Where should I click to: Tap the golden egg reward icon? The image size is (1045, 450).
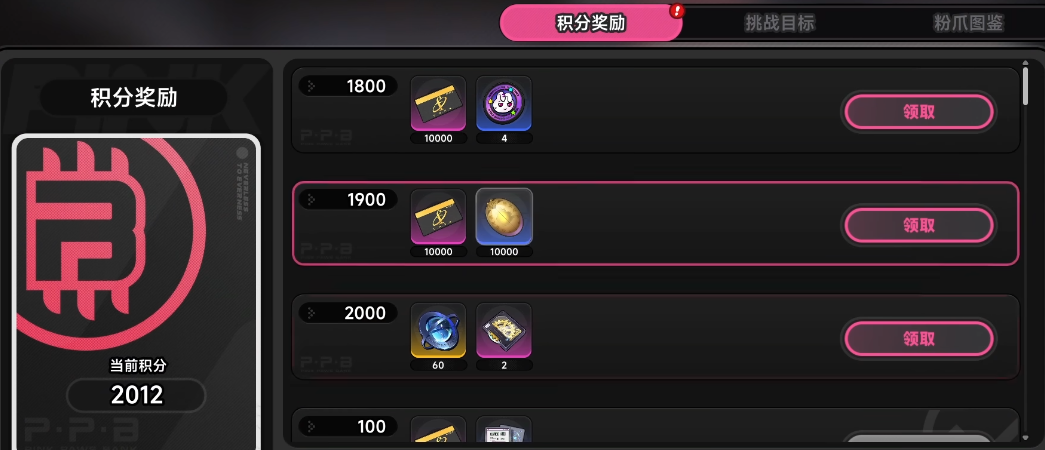[x=504, y=217]
